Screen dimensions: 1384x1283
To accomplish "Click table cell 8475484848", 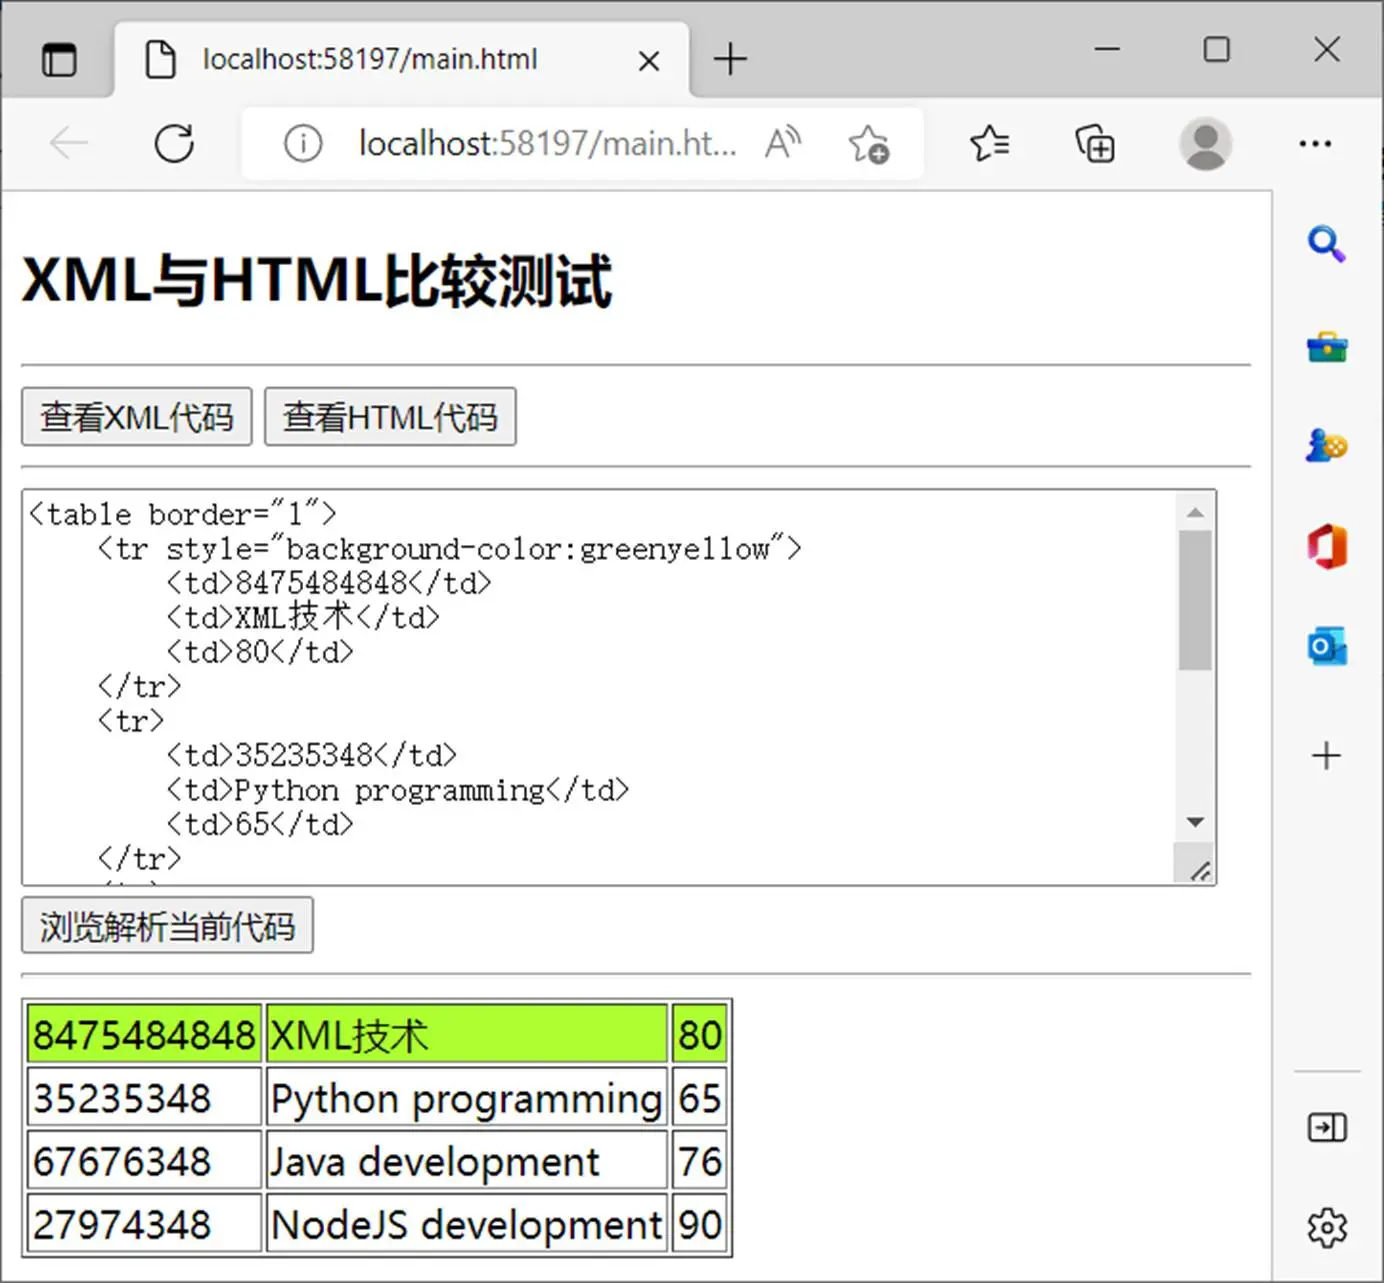I will click(x=144, y=1034).
